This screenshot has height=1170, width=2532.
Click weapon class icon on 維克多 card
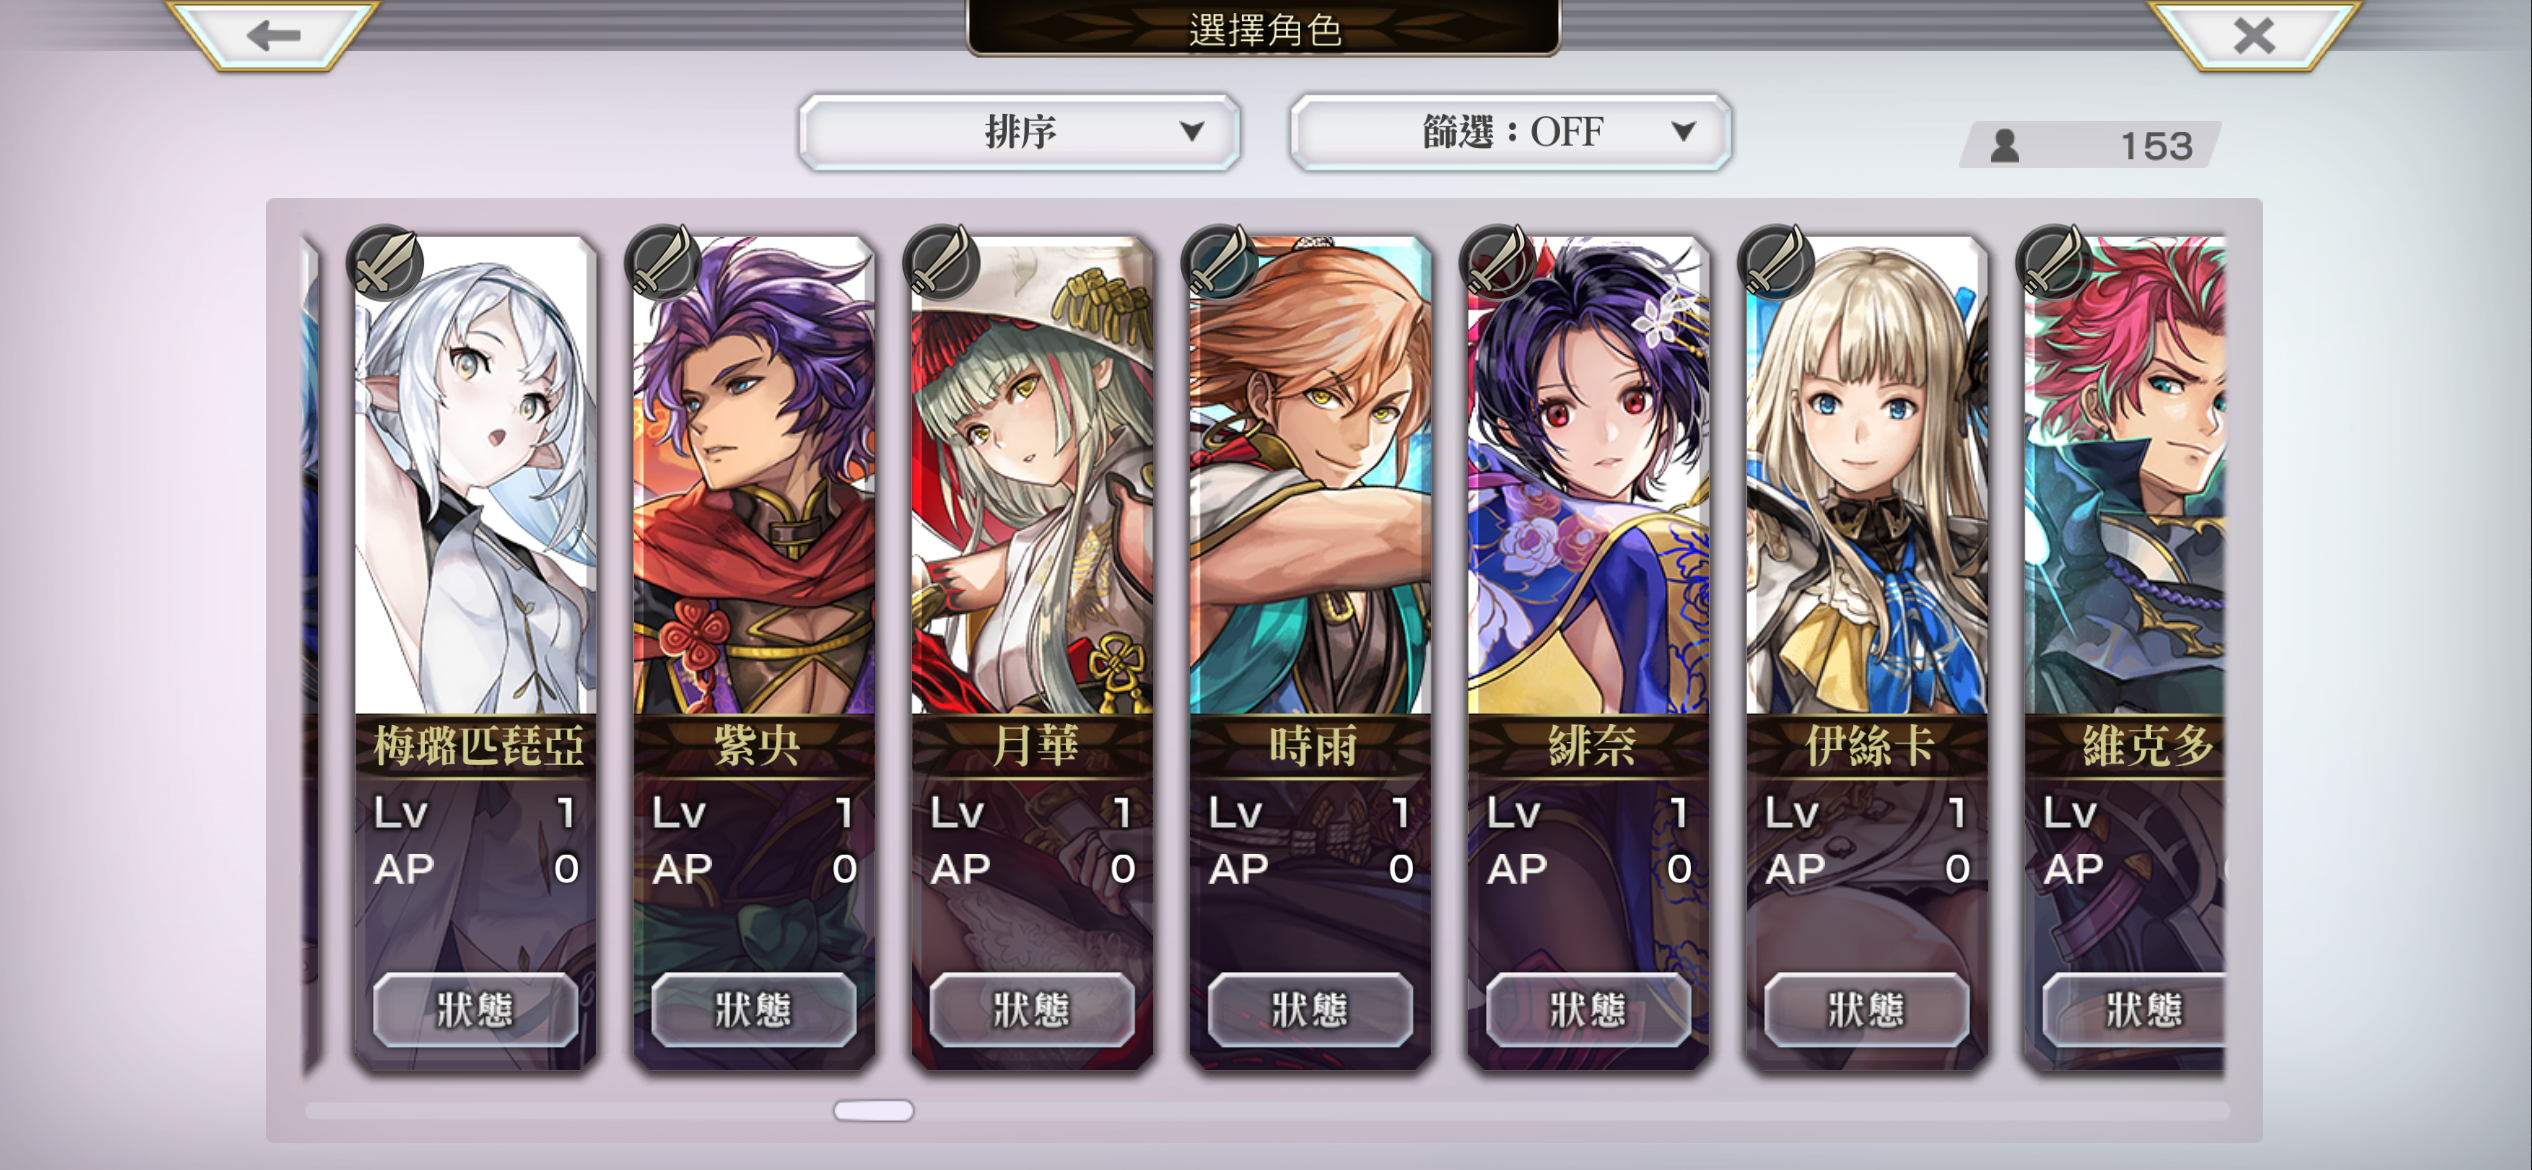2053,263
